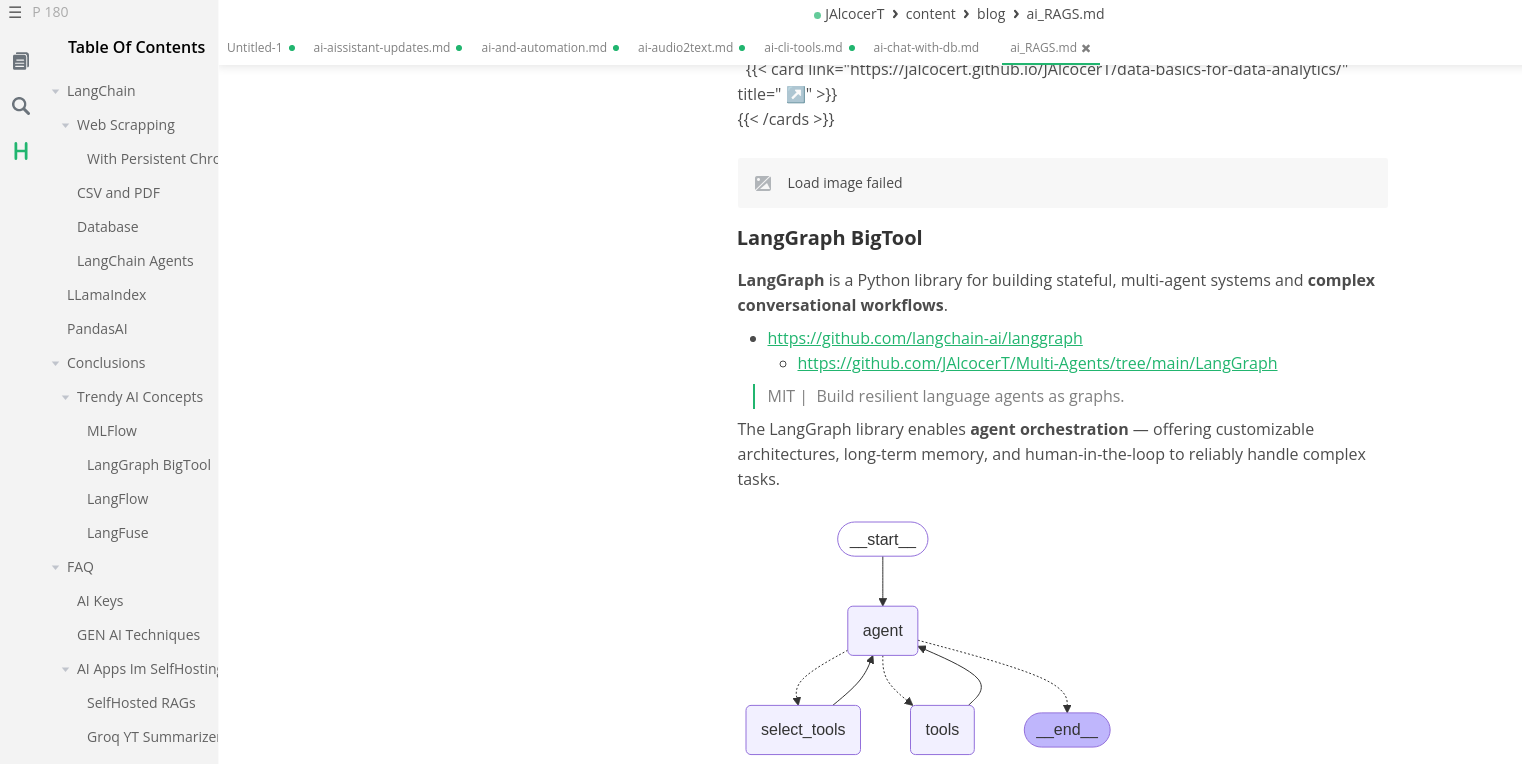Open the search panel icon
The width and height of the screenshot is (1522, 764).
[x=20, y=106]
